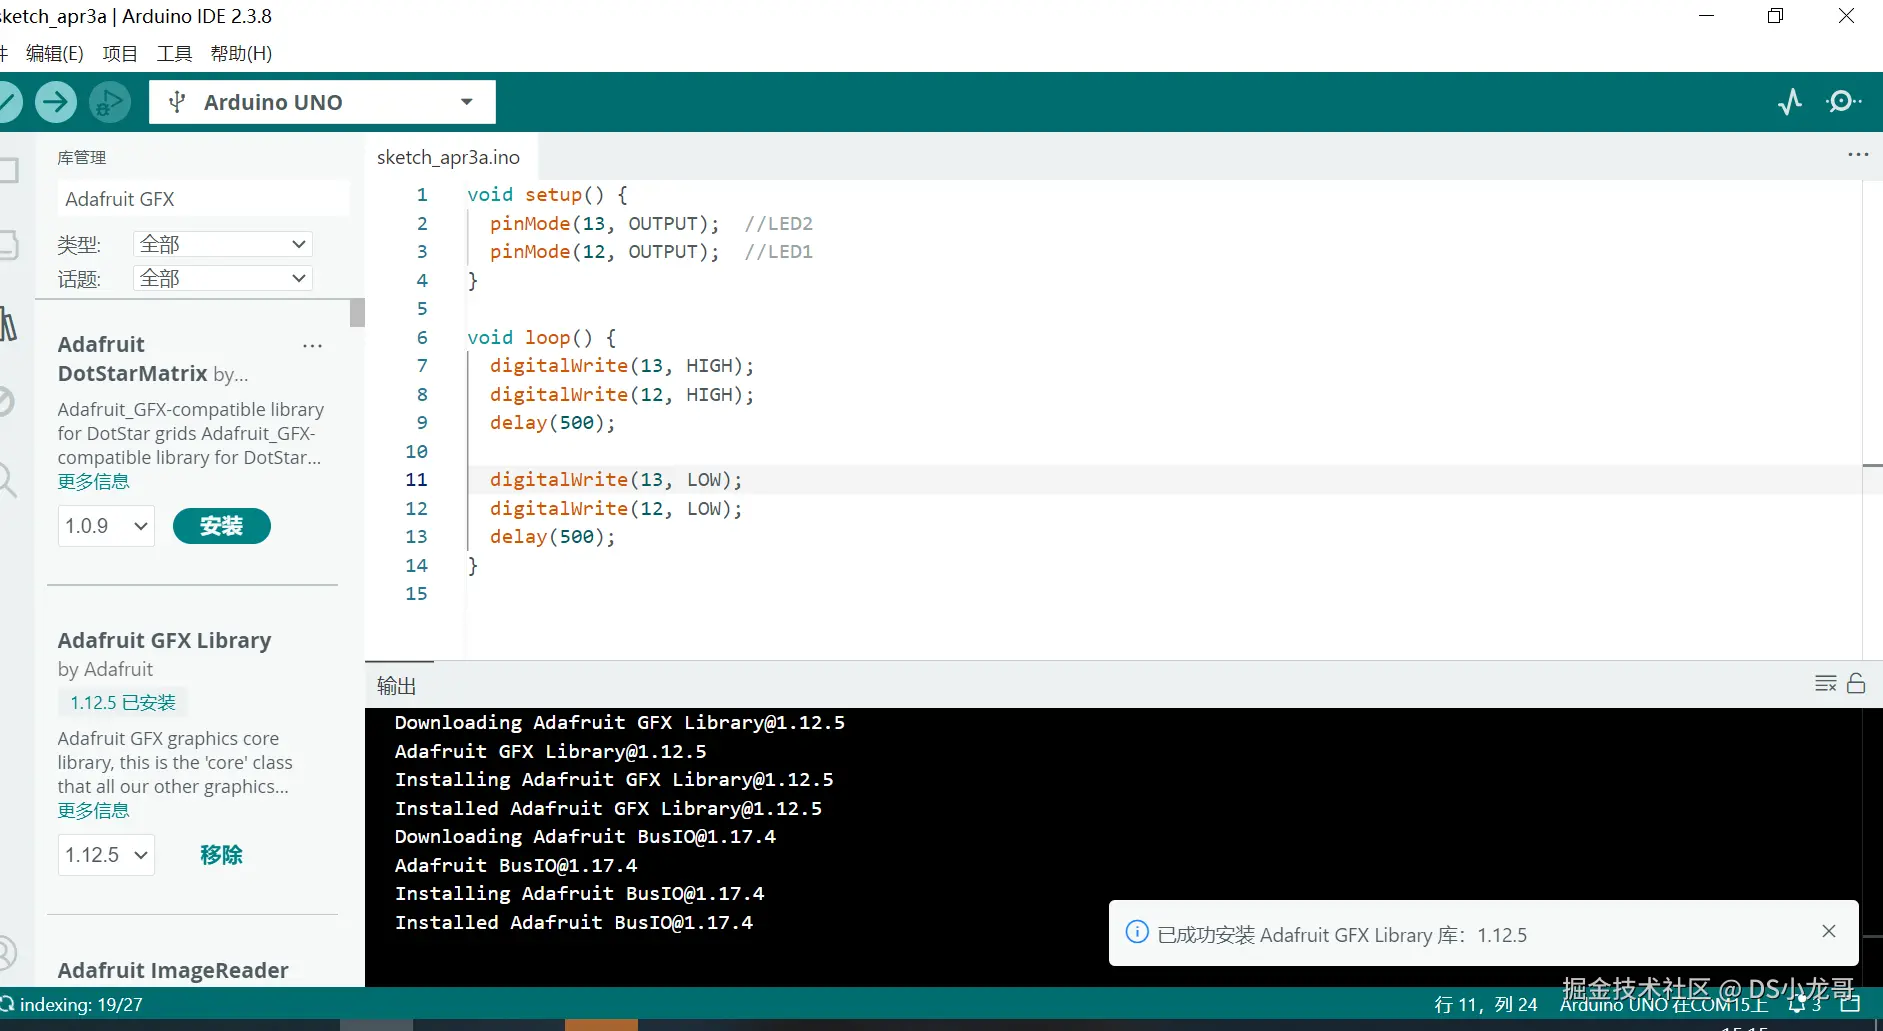Open the Search sidebar icon
The height and width of the screenshot is (1031, 1883).
tap(8, 480)
